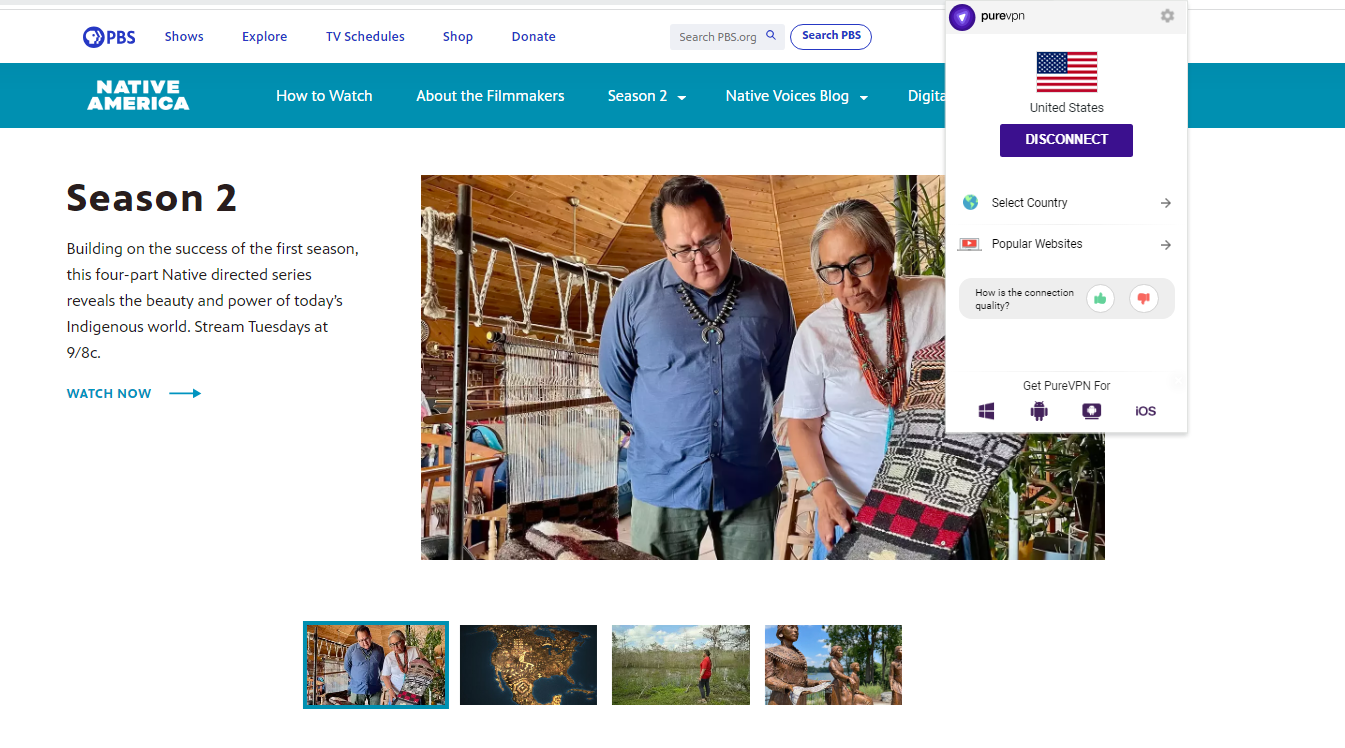Click the search magnifier icon
The height and width of the screenshot is (748, 1345).
pyautogui.click(x=770, y=35)
